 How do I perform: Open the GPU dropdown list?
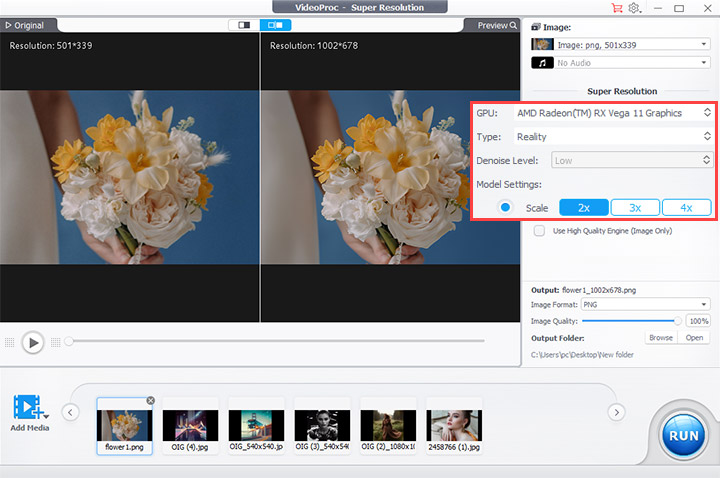tap(611, 113)
